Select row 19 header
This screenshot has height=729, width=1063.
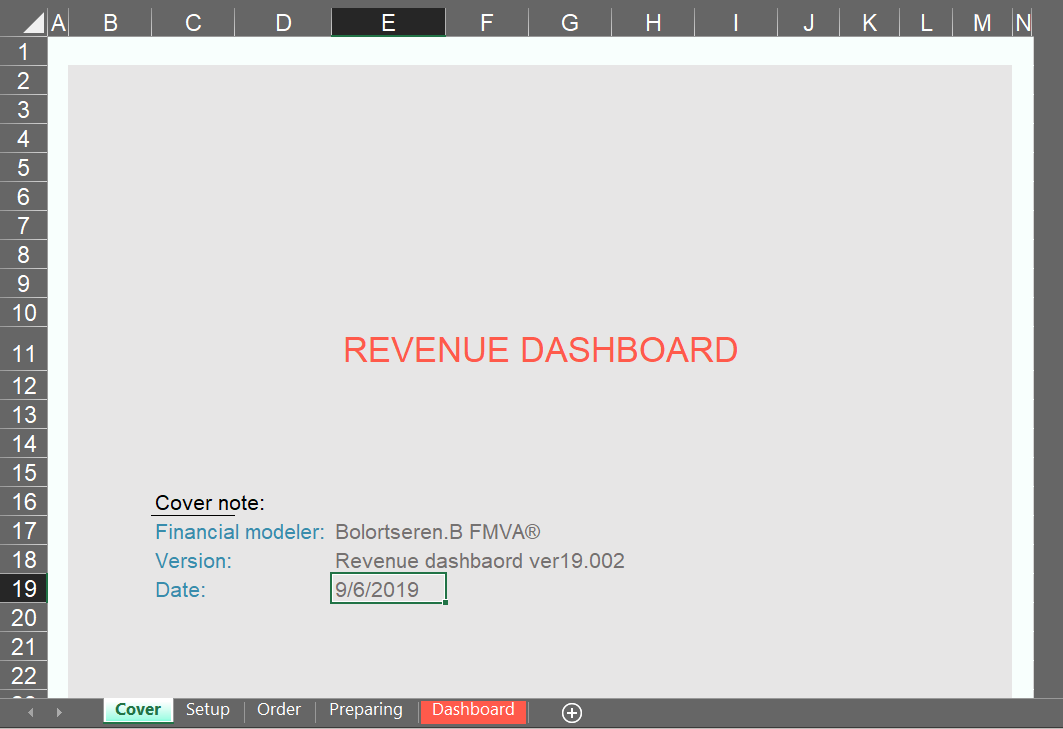[24, 589]
